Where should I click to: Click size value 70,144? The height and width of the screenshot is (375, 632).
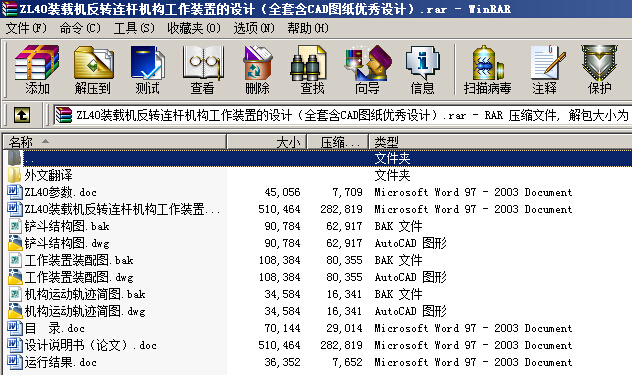(283, 328)
